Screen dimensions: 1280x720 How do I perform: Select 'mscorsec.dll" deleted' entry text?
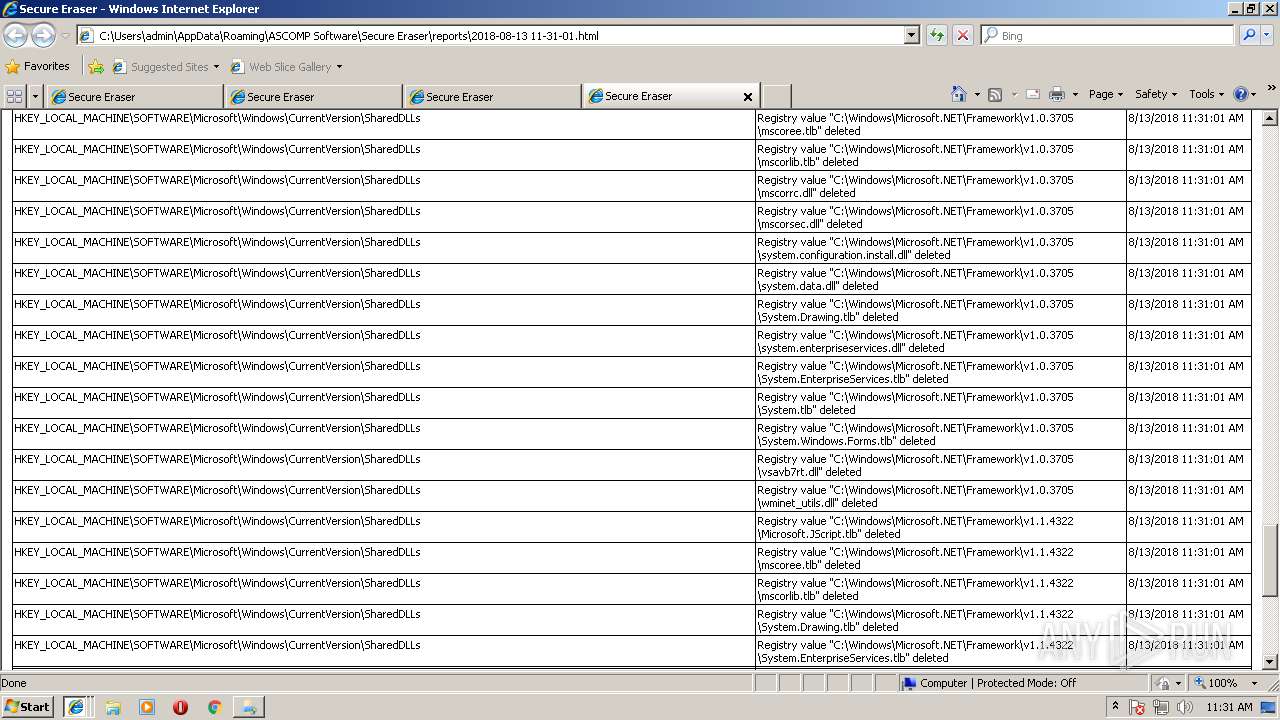810,224
